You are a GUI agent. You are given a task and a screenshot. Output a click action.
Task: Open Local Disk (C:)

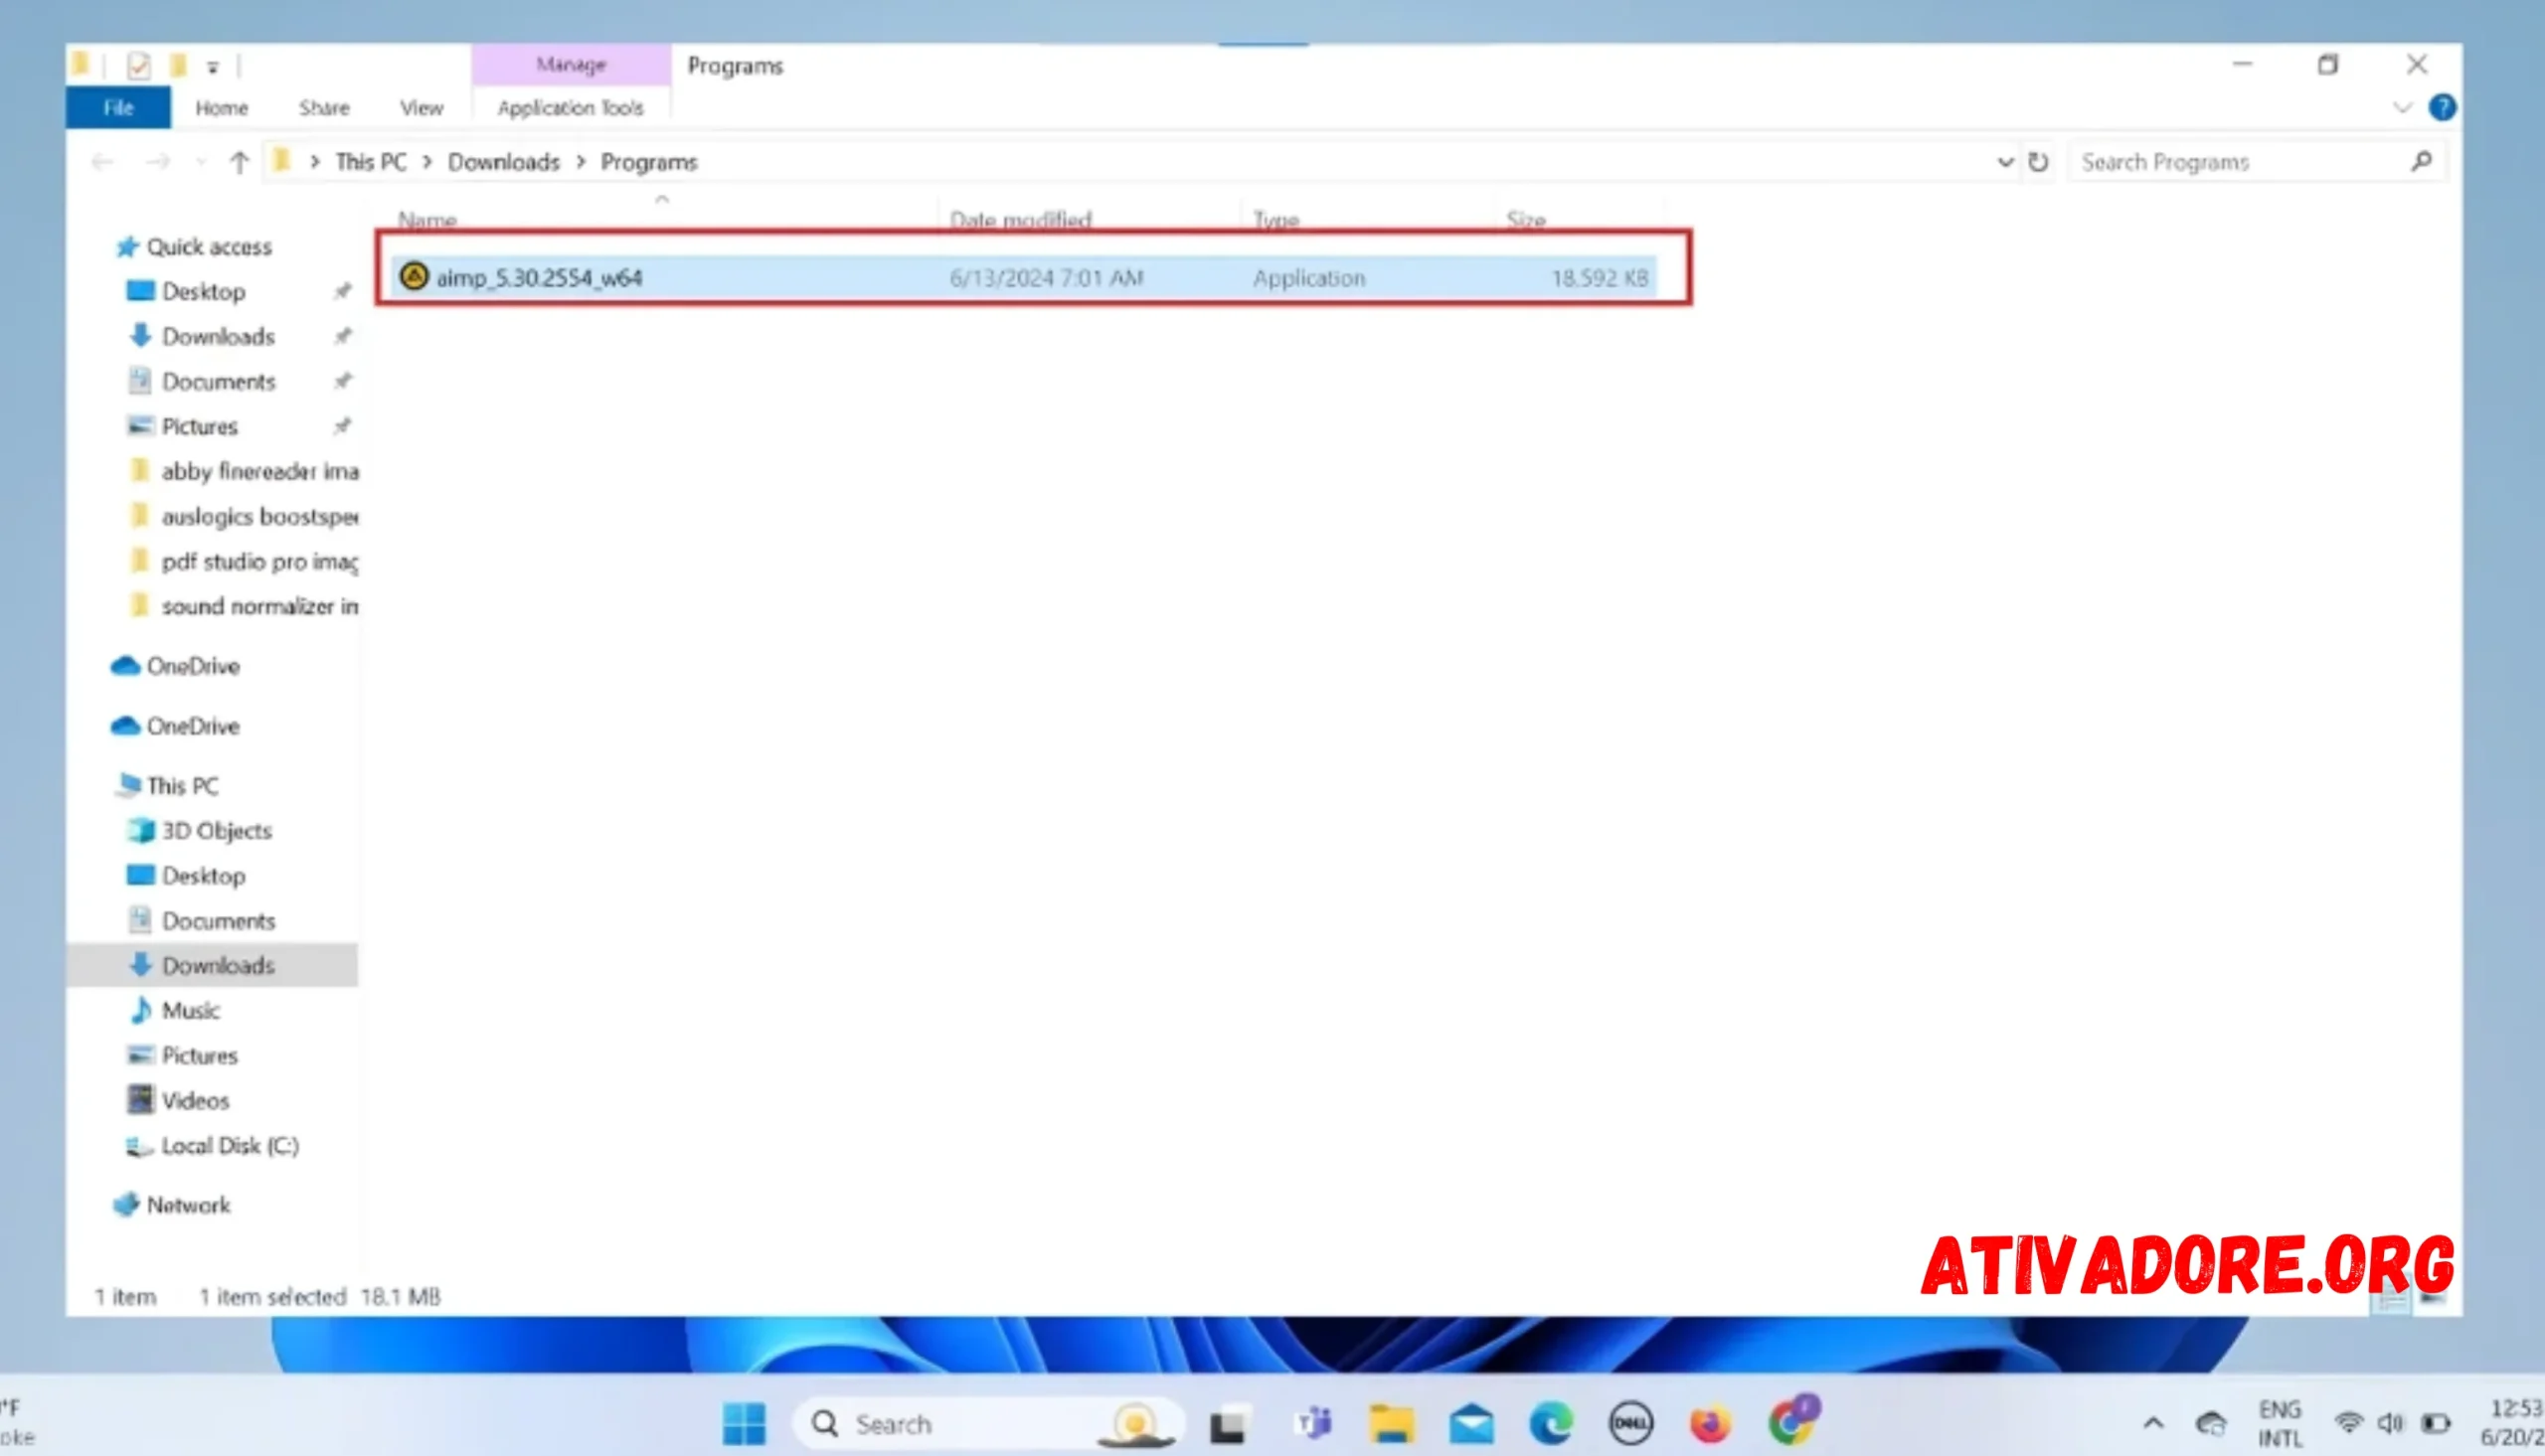(229, 1145)
